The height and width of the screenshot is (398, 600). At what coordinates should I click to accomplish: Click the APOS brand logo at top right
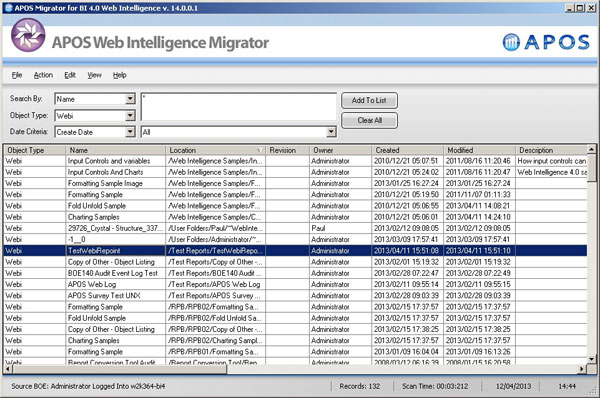coord(546,42)
